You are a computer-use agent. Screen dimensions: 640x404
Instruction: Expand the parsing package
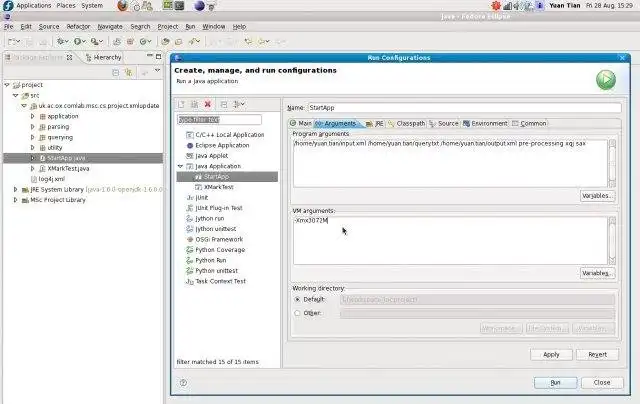pyautogui.click(x=32, y=127)
